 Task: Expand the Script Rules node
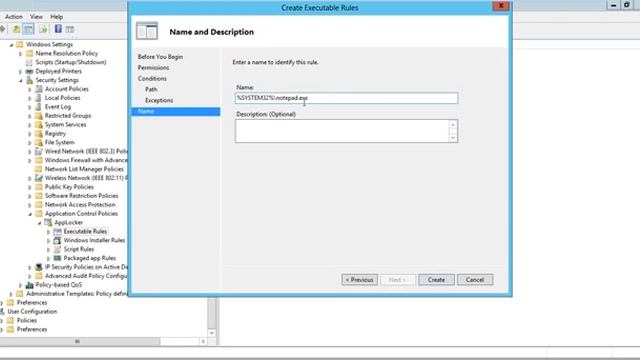click(x=49, y=249)
